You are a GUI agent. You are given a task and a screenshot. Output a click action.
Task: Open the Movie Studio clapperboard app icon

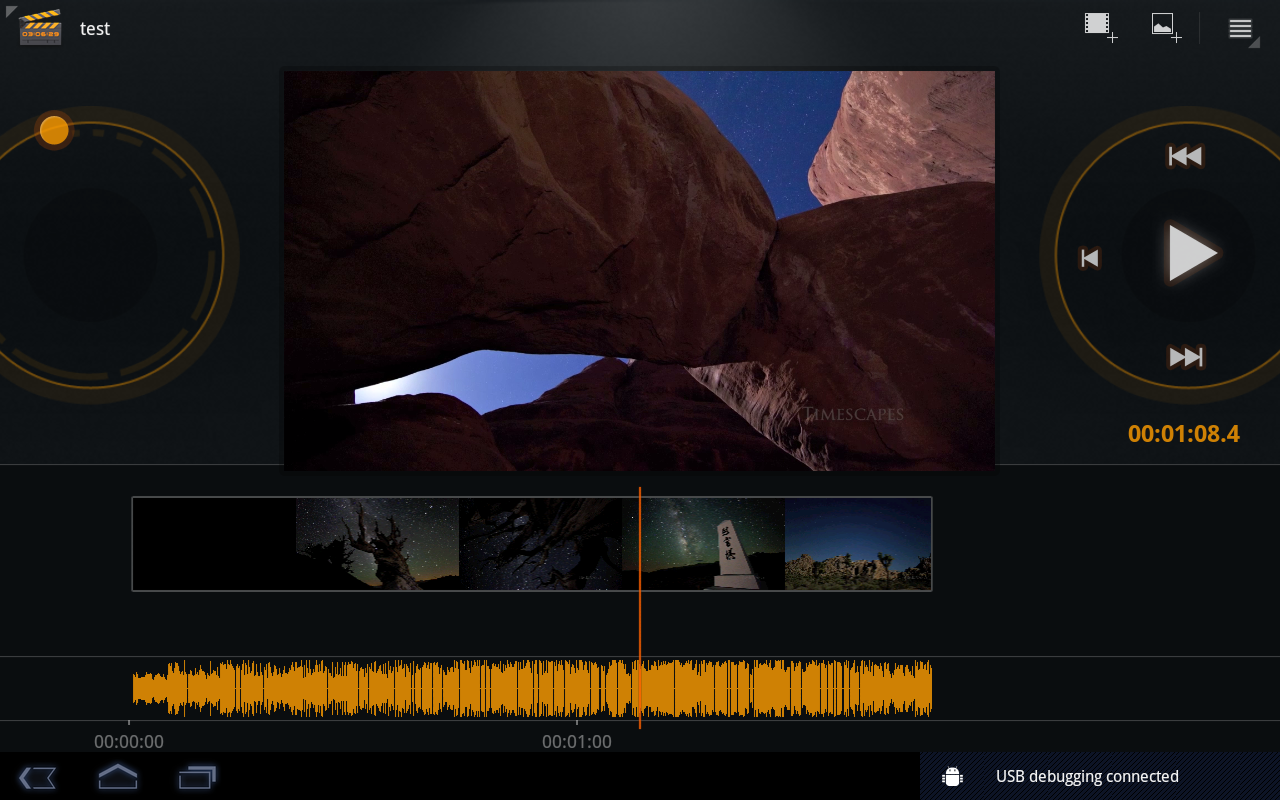pos(40,27)
